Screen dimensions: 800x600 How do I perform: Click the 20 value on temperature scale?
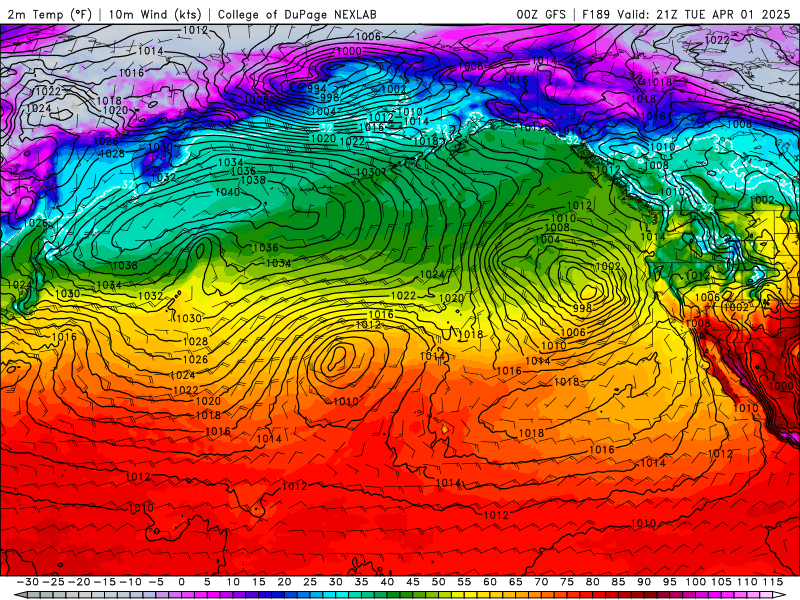point(284,582)
